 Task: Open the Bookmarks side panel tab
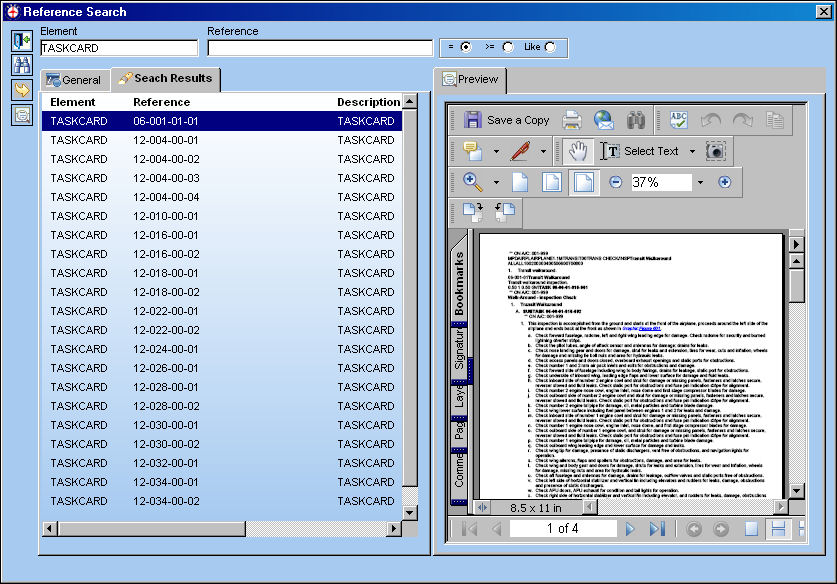click(x=459, y=284)
